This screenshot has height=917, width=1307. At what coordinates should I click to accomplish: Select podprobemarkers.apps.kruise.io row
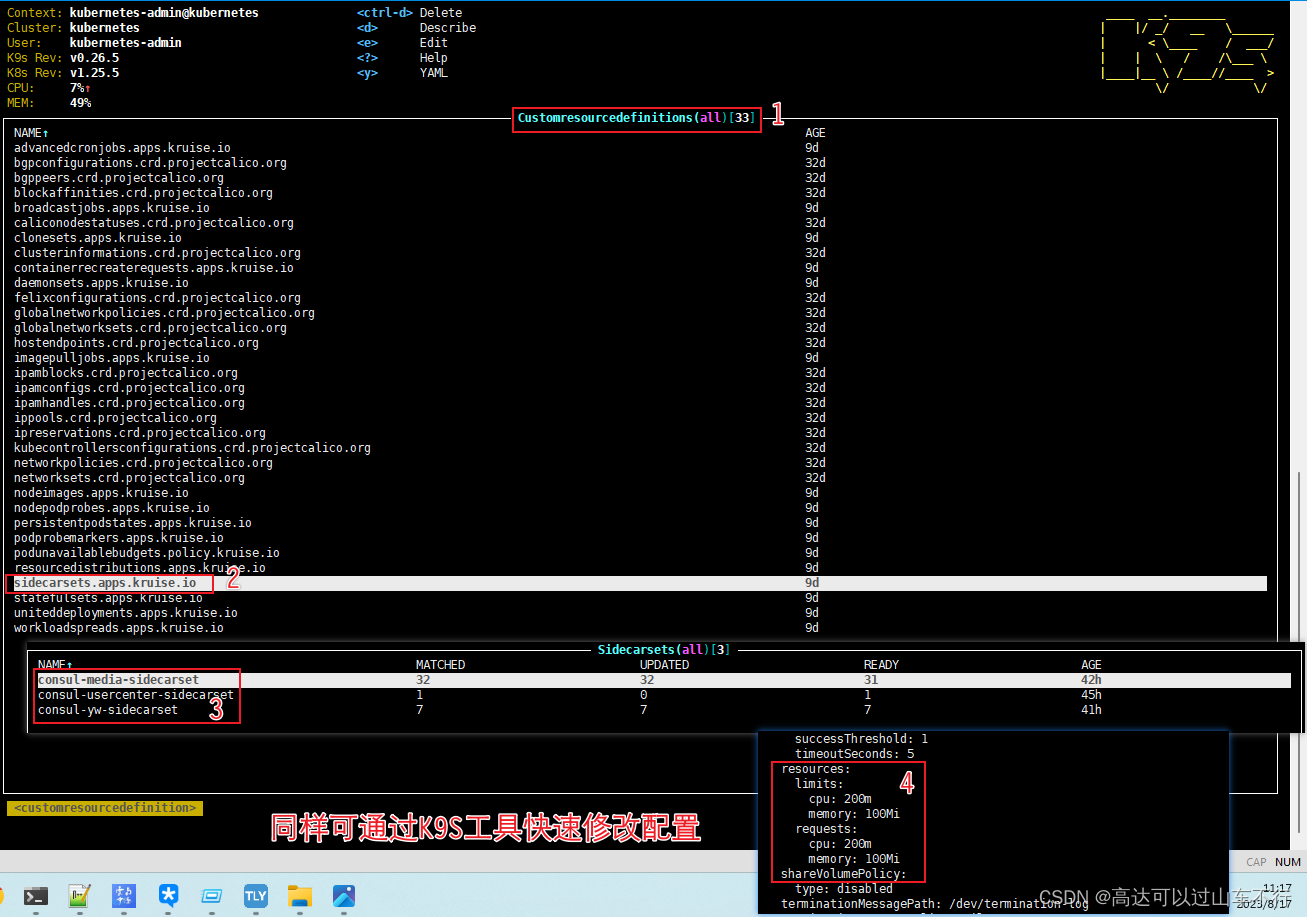click(640, 538)
